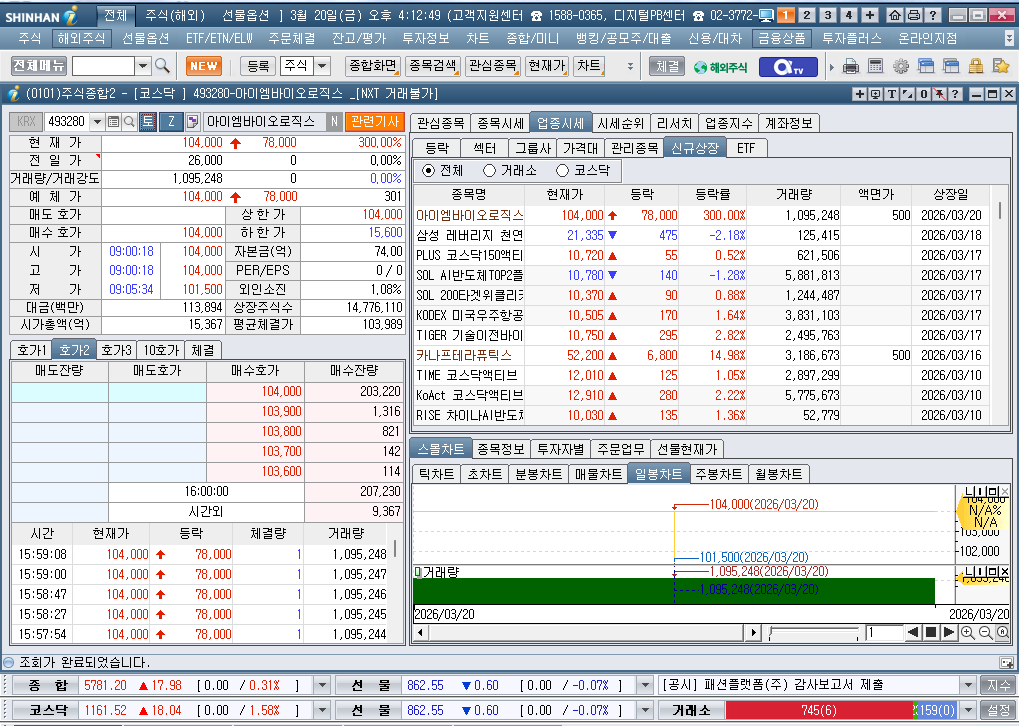Viewport: 1019px width, 726px height.
Task: Zoom in the chart with plus magnifier
Action: coord(968,632)
